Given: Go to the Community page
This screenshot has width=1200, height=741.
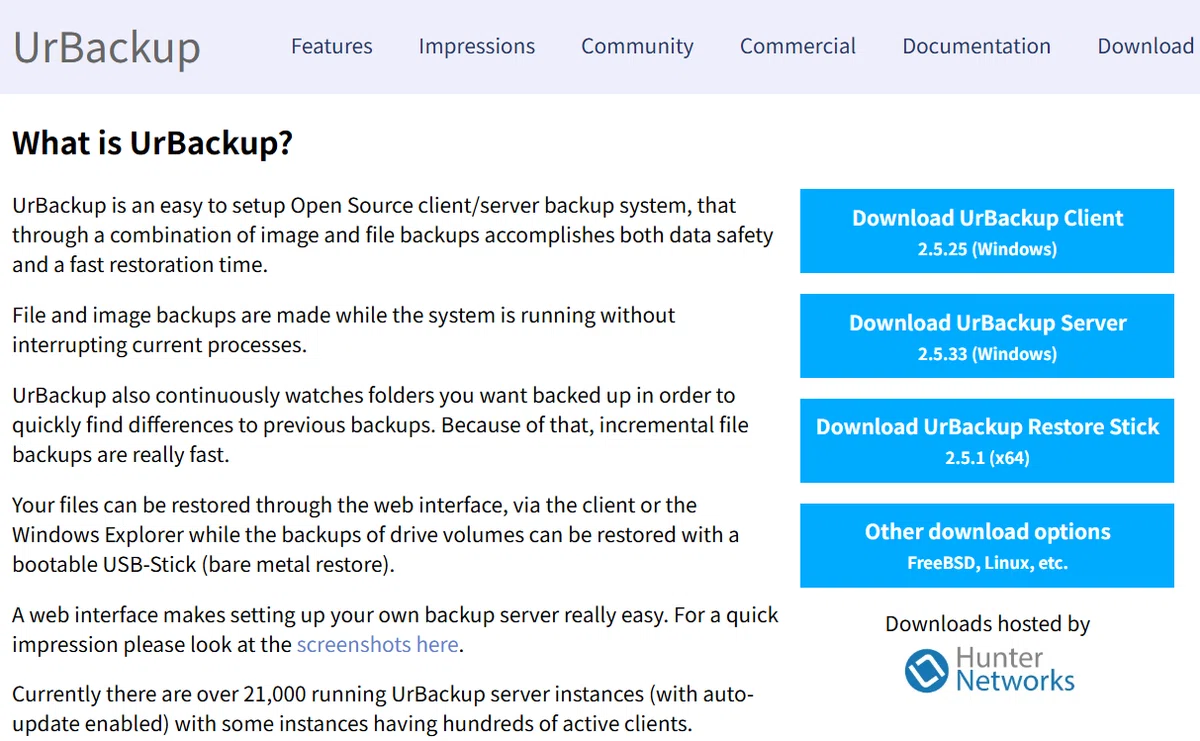Looking at the screenshot, I should 637,46.
